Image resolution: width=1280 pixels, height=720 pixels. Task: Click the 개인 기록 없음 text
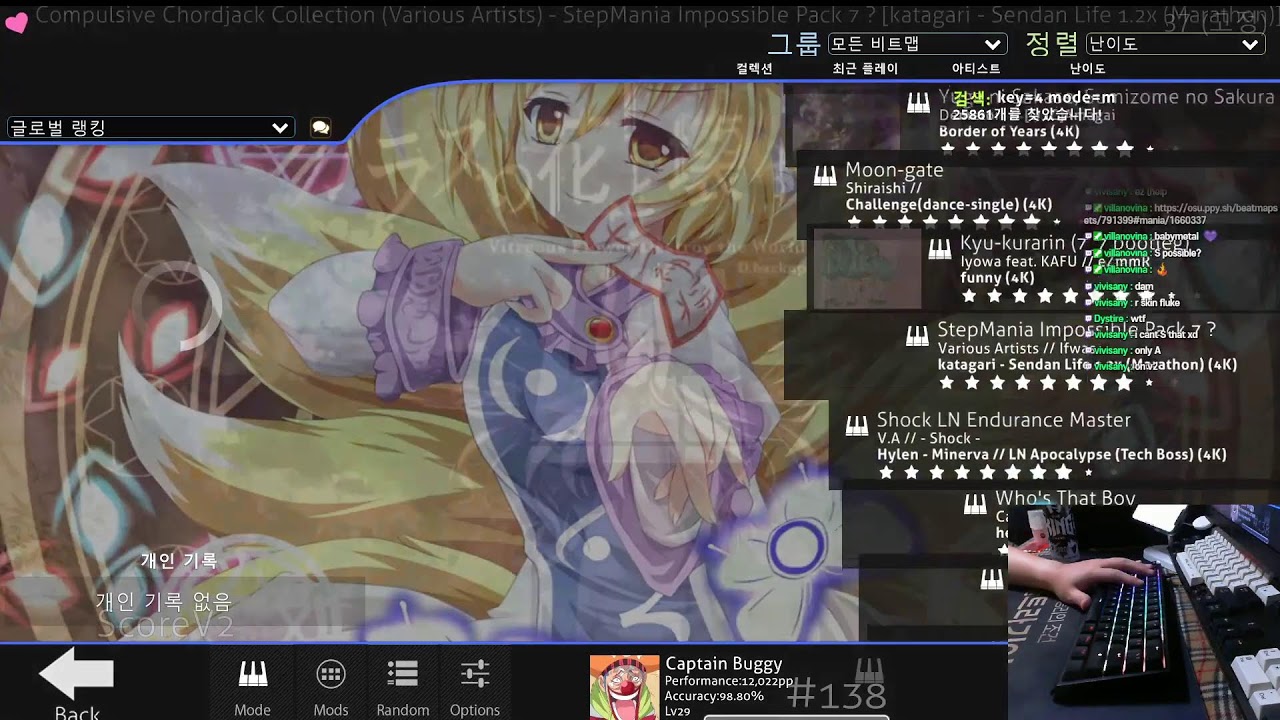tap(163, 601)
